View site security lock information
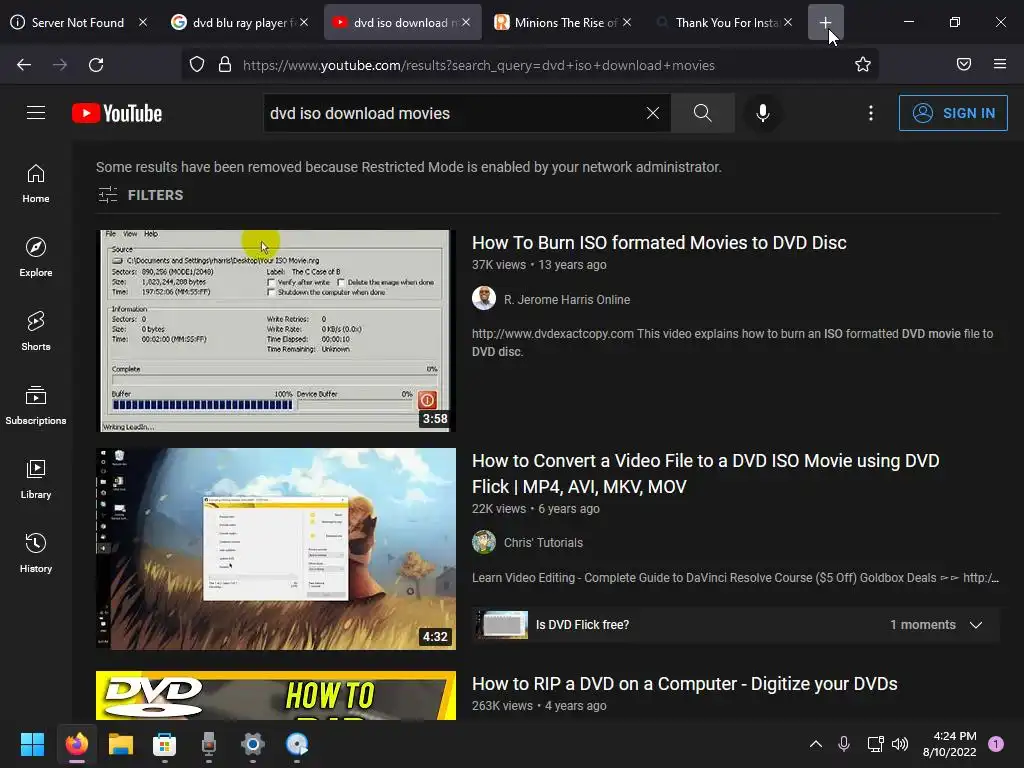Screen dimensions: 1024x768 point(225,65)
